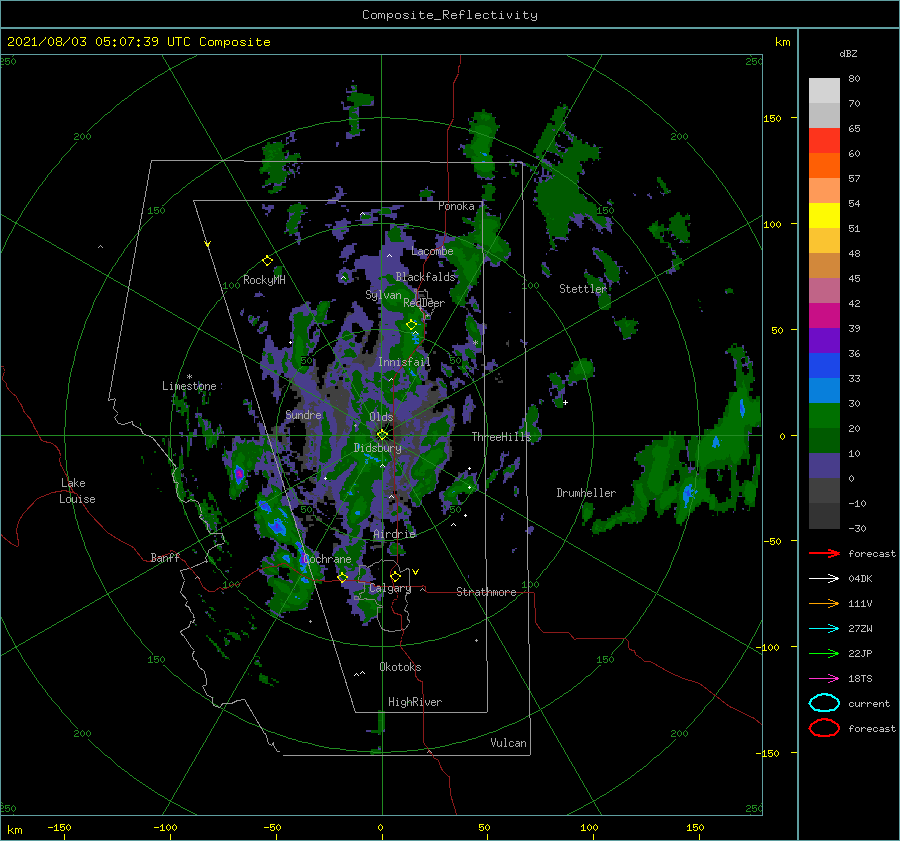Click the 27ZW legend label
Screen dimensions: 900x841
point(860,629)
